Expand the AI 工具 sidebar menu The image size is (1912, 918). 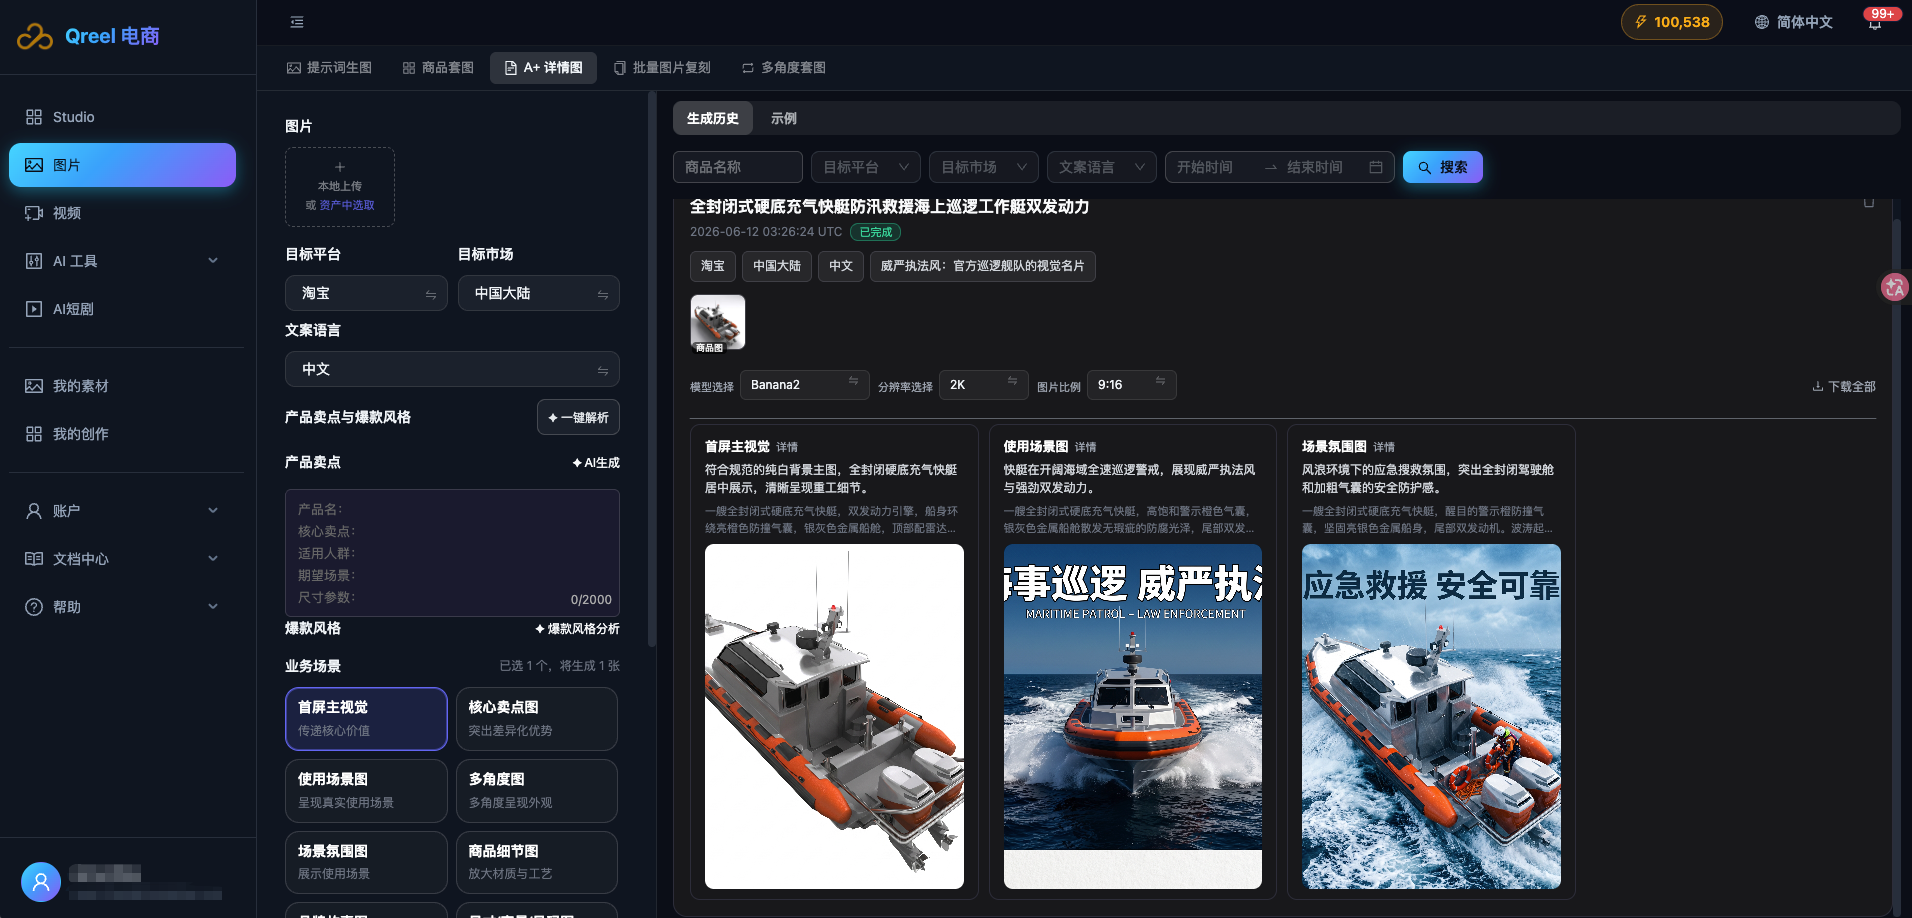122,261
